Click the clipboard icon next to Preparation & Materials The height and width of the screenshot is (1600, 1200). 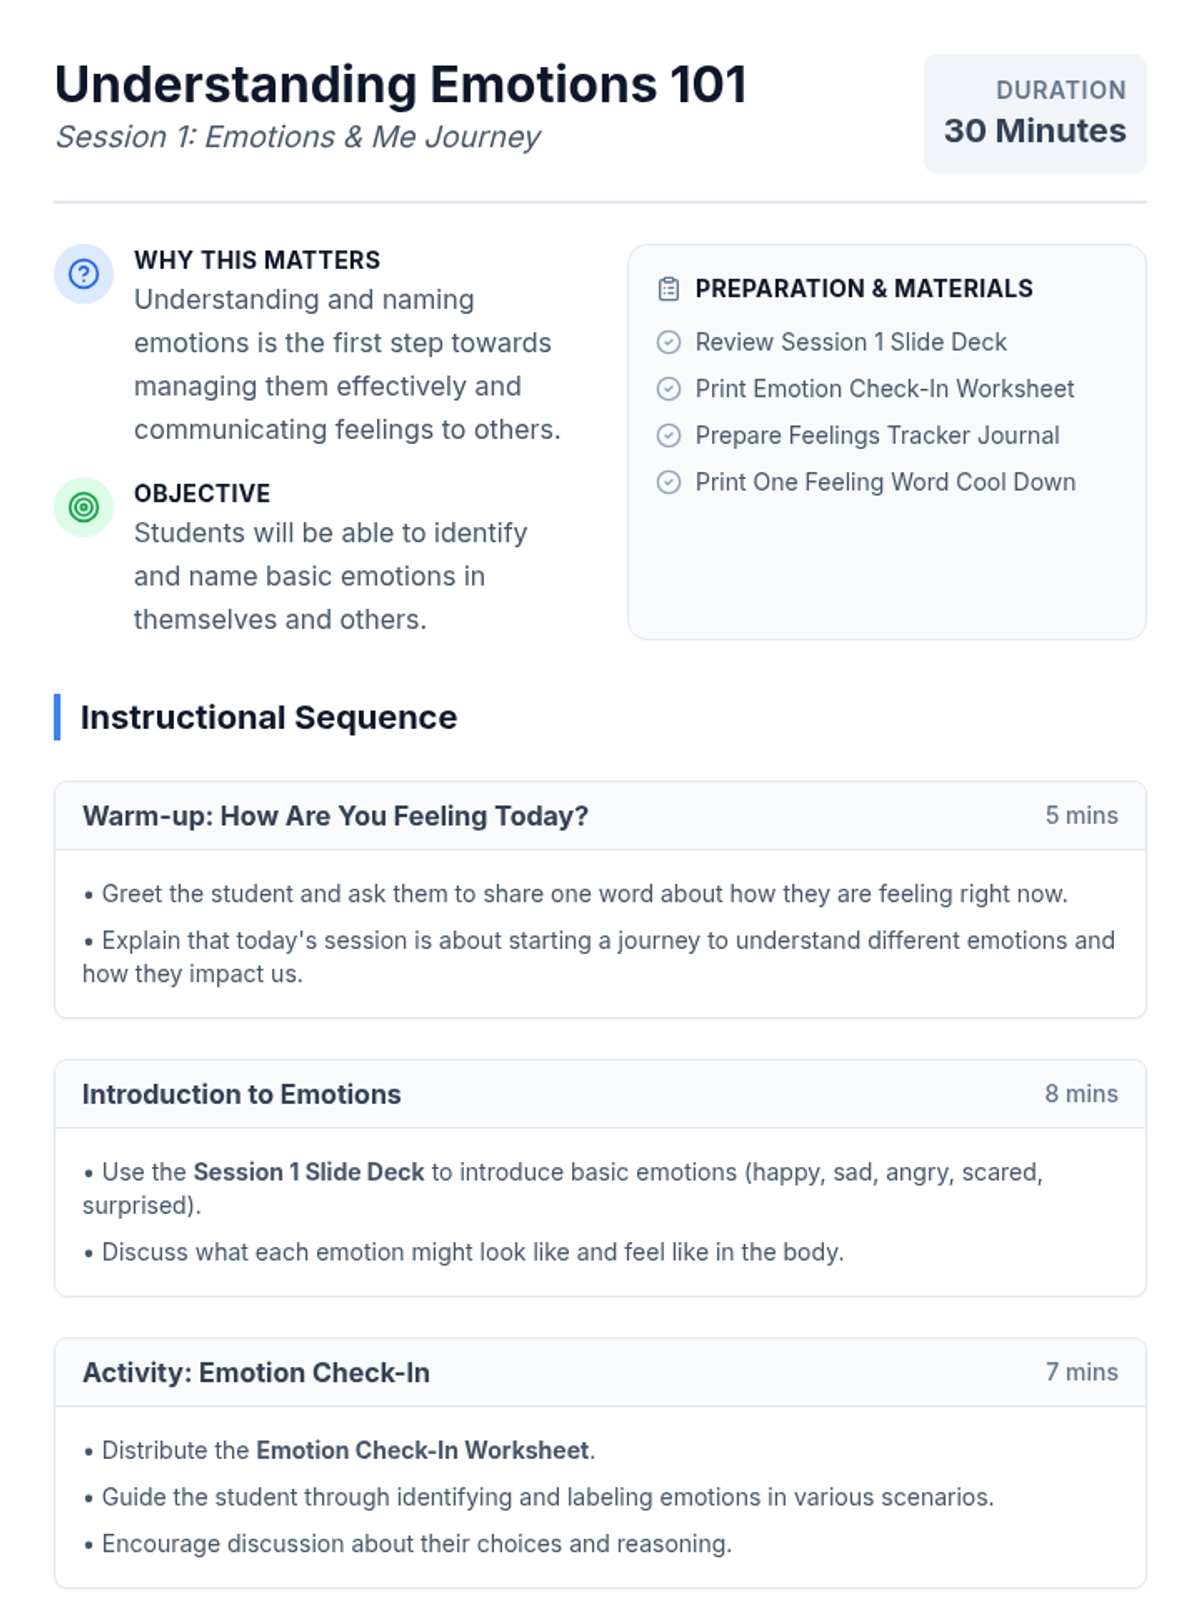tap(668, 289)
